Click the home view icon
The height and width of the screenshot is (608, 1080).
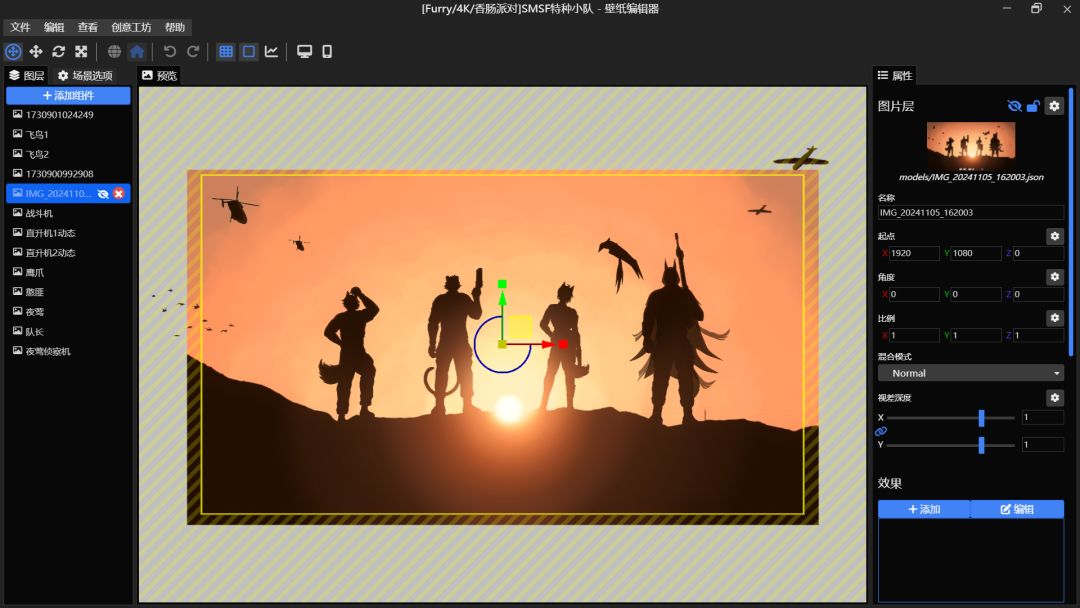[137, 51]
